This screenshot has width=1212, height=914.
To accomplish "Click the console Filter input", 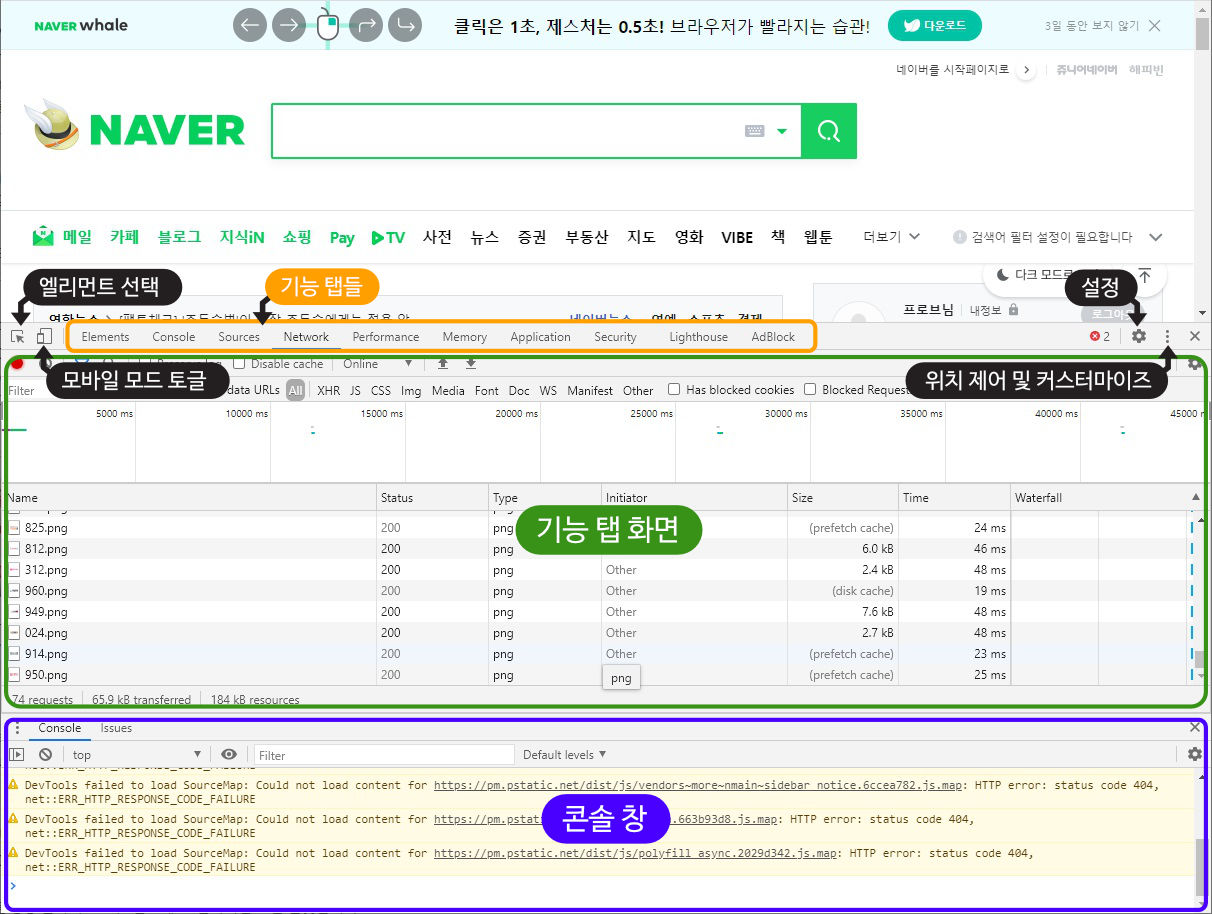I will tap(384, 755).
